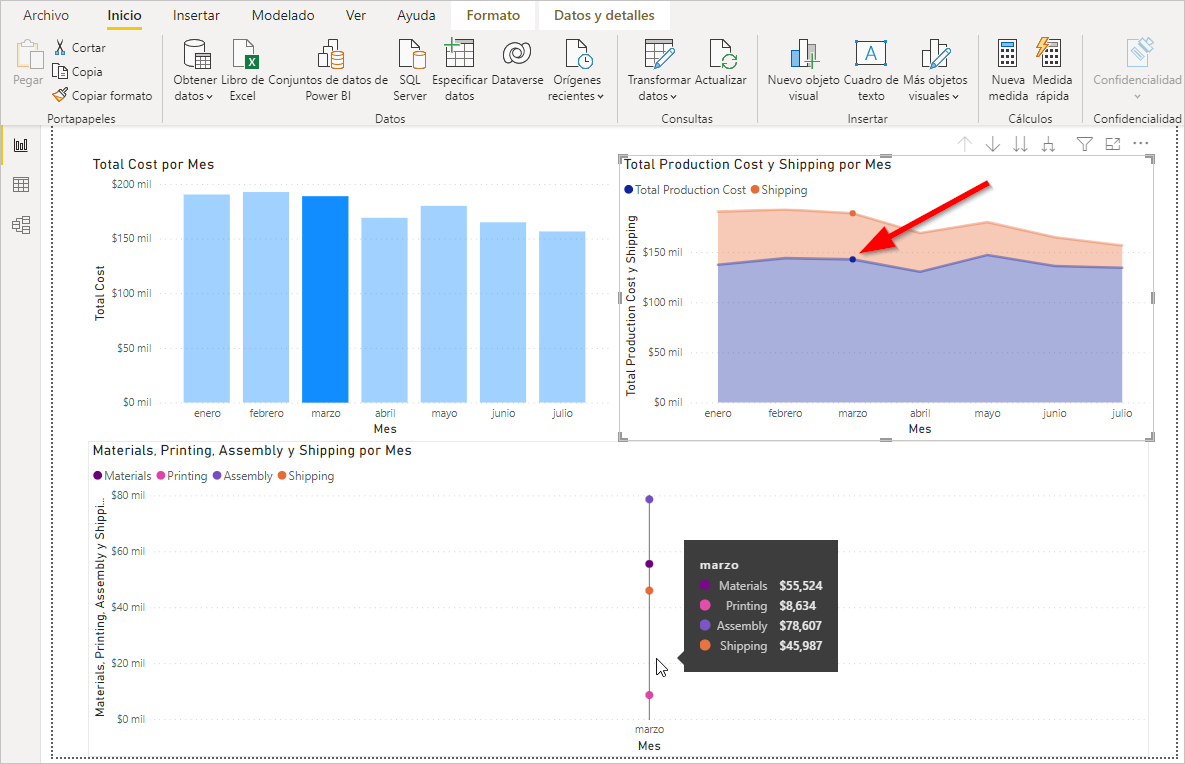The image size is (1185, 764).
Task: Click Assembly legend entry
Action: 243,475
